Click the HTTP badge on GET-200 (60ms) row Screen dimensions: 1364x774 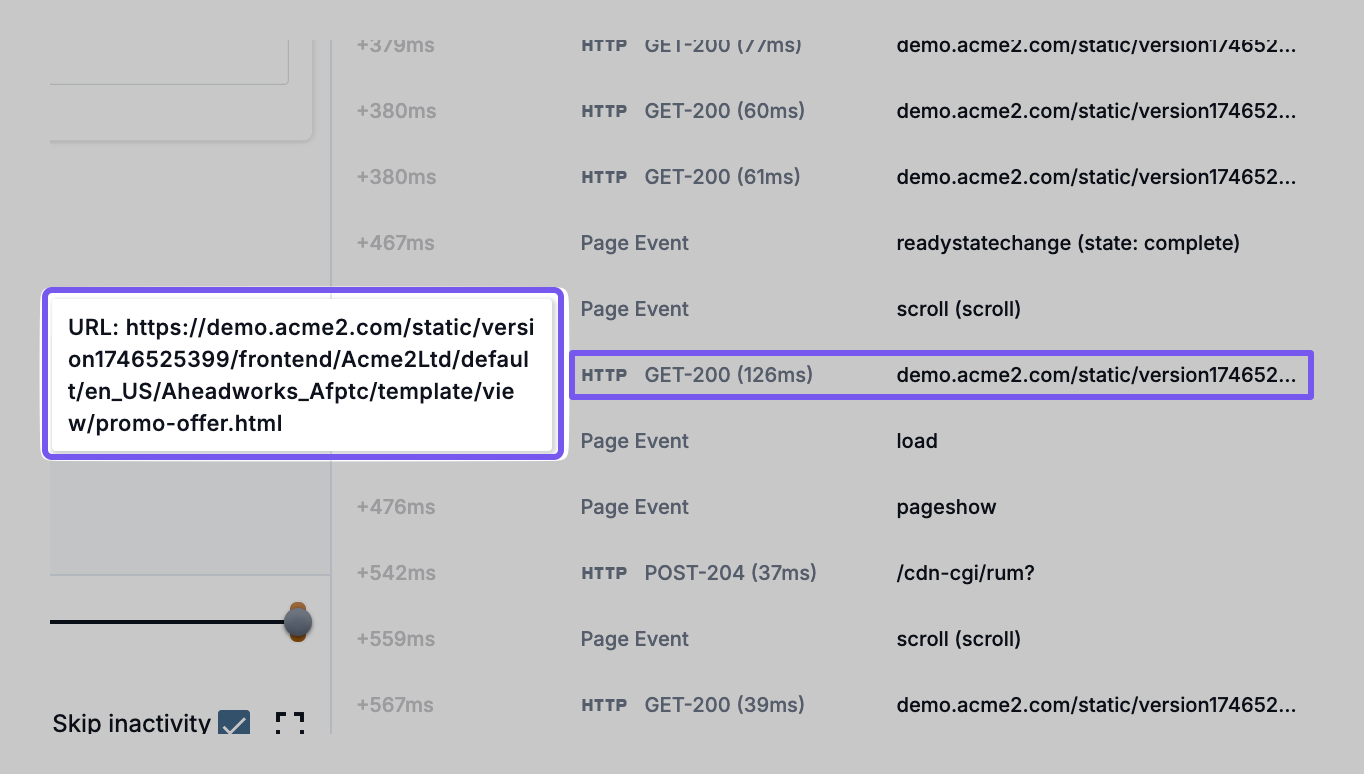pos(604,111)
